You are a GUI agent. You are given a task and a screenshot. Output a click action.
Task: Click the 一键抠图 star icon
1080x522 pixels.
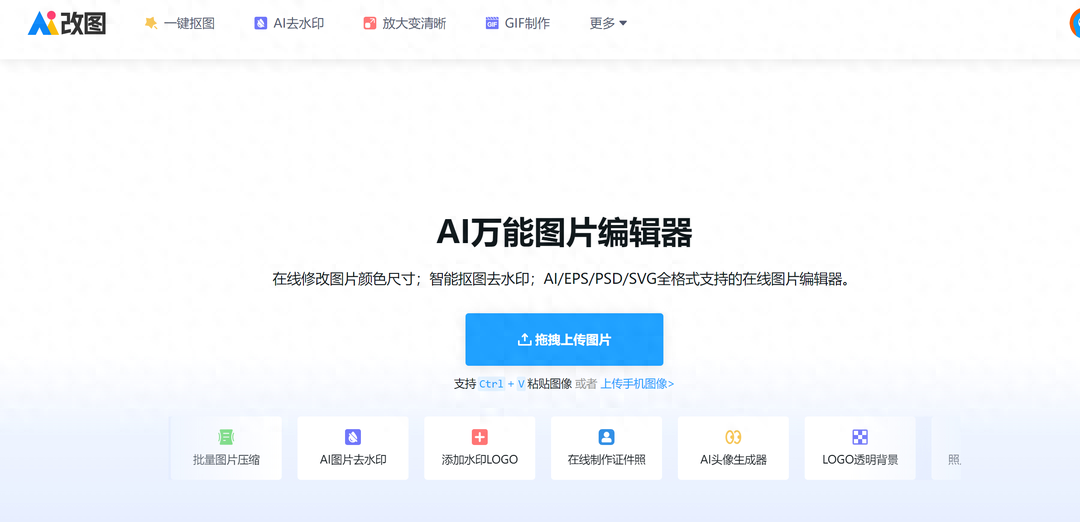(151, 23)
